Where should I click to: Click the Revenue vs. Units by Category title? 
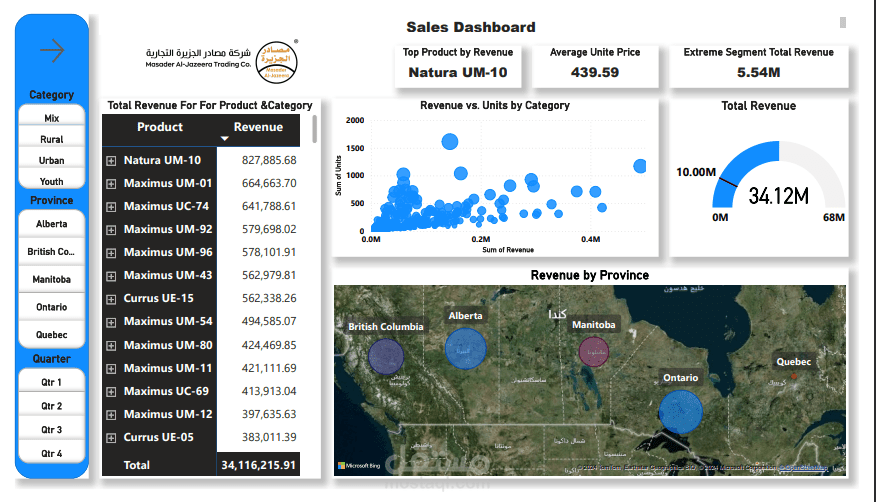coord(495,105)
